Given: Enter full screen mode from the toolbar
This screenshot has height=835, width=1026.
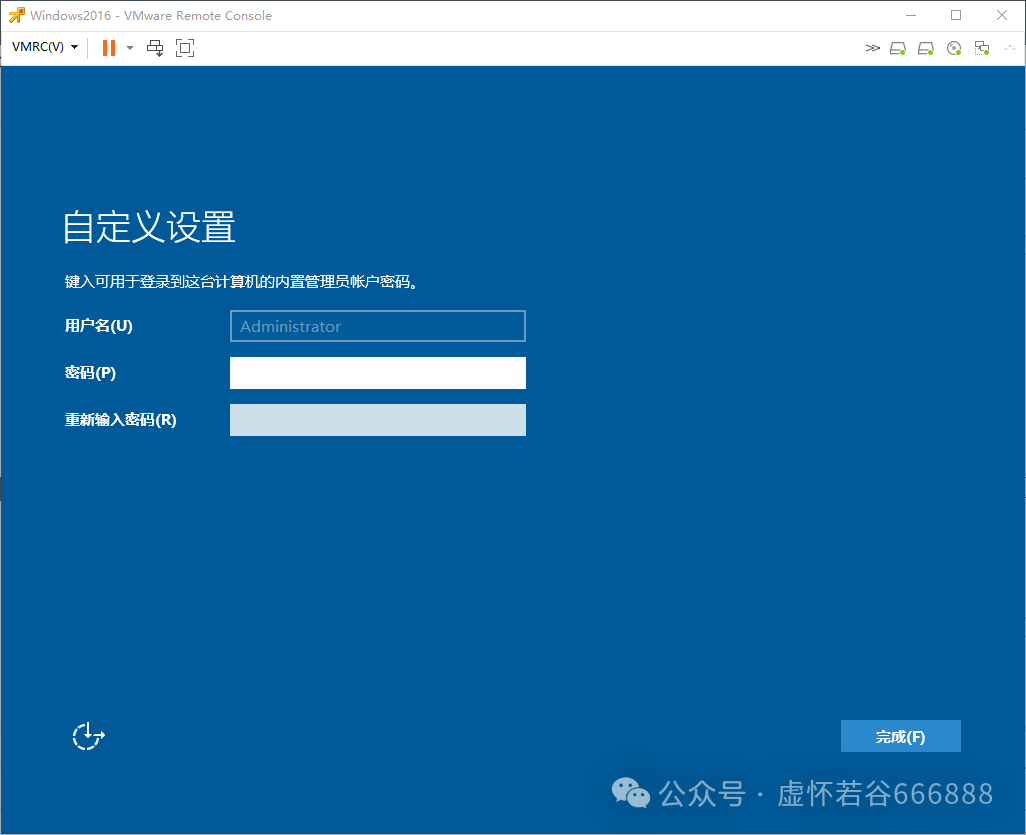Looking at the screenshot, I should (185, 48).
